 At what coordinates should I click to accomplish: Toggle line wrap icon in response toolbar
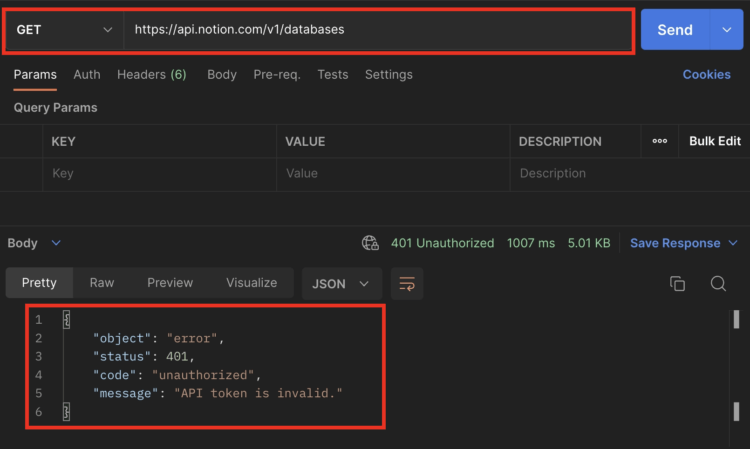point(406,284)
